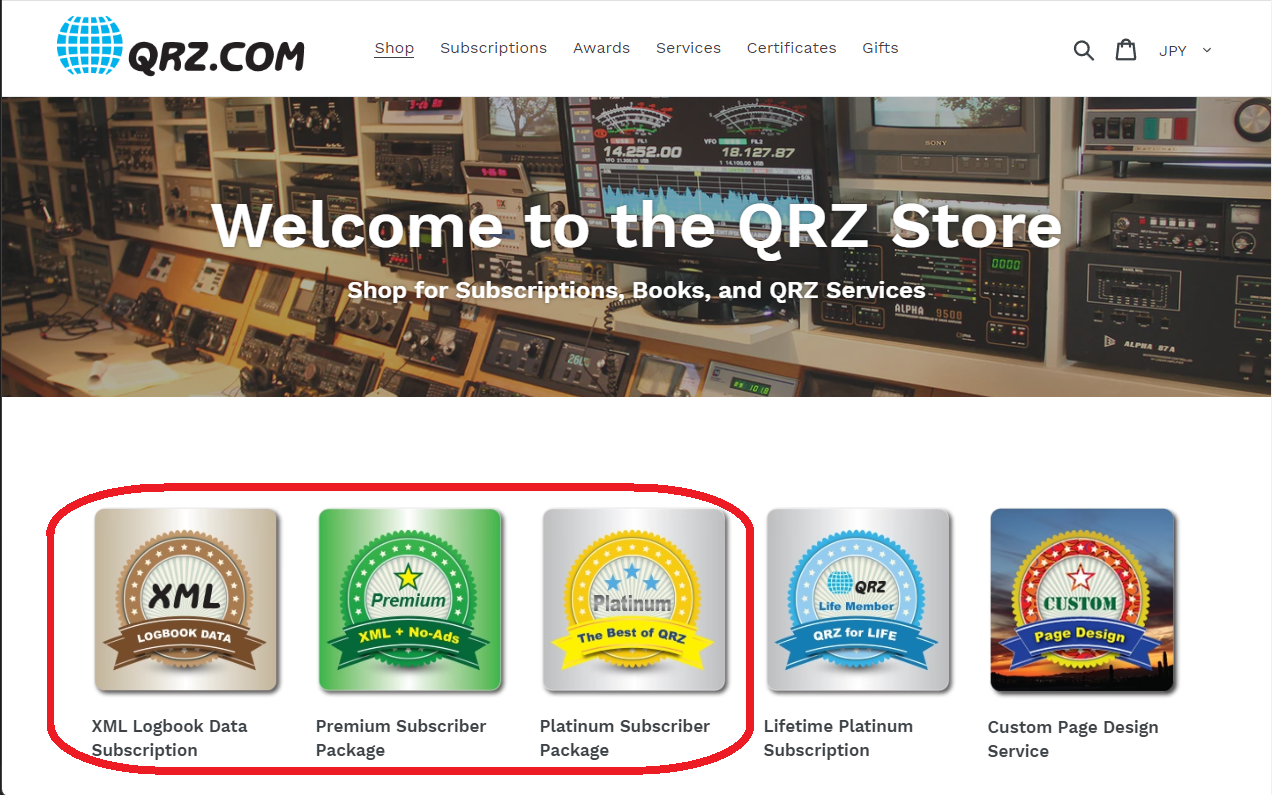Select the green Premium badge image
The height and width of the screenshot is (795, 1272).
pyautogui.click(x=410, y=600)
